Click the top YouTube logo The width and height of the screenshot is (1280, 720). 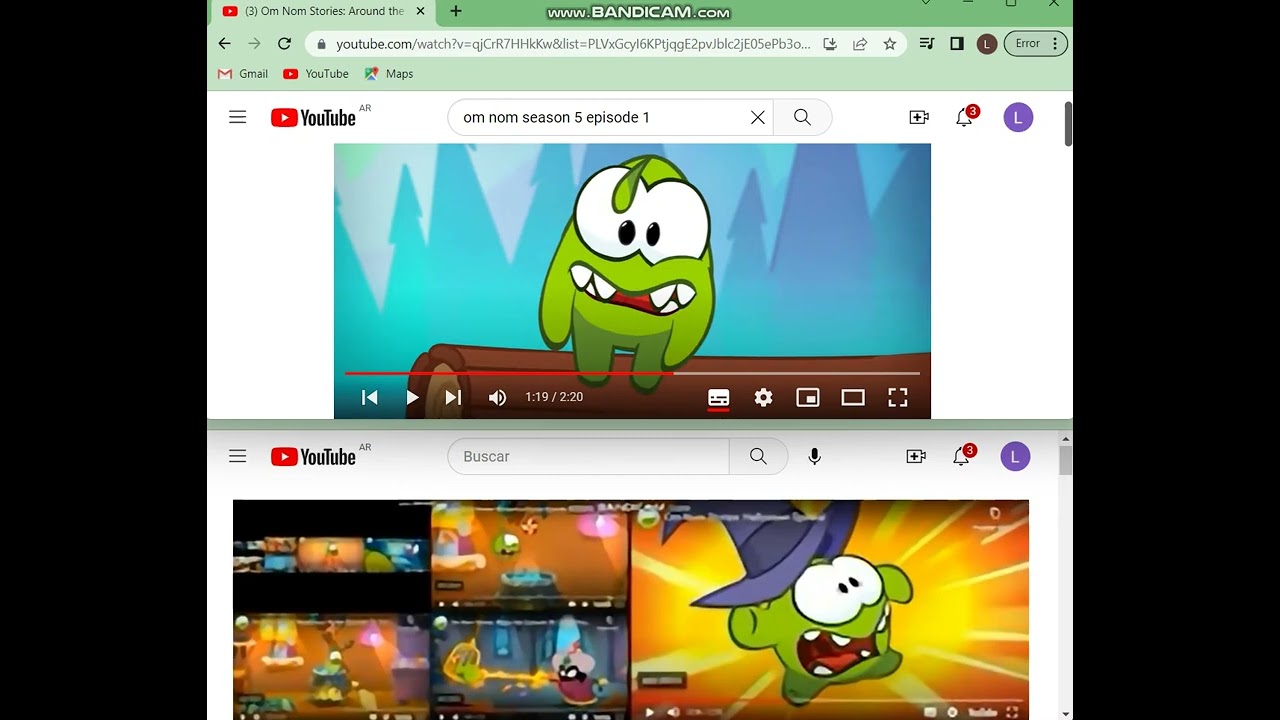[313, 118]
